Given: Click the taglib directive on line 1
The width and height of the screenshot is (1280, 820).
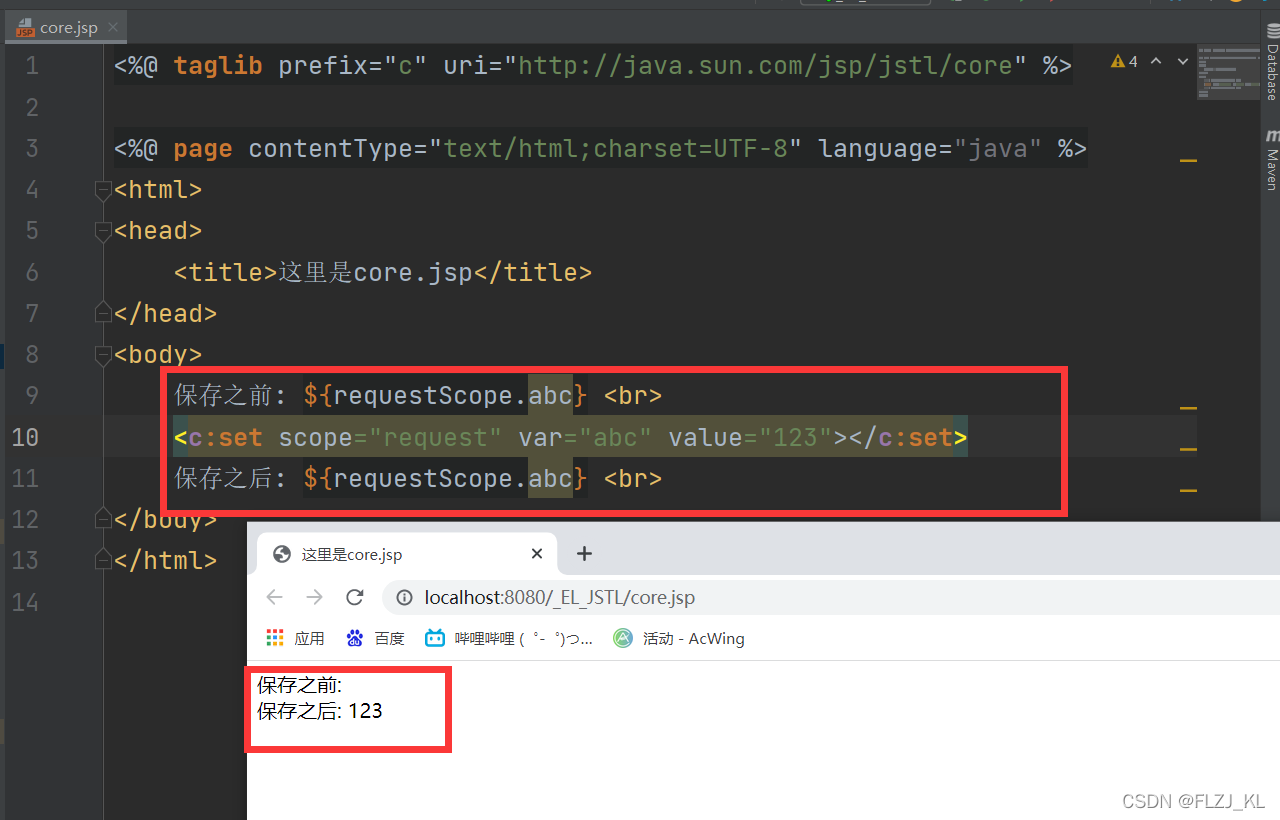Looking at the screenshot, I should click(593, 66).
